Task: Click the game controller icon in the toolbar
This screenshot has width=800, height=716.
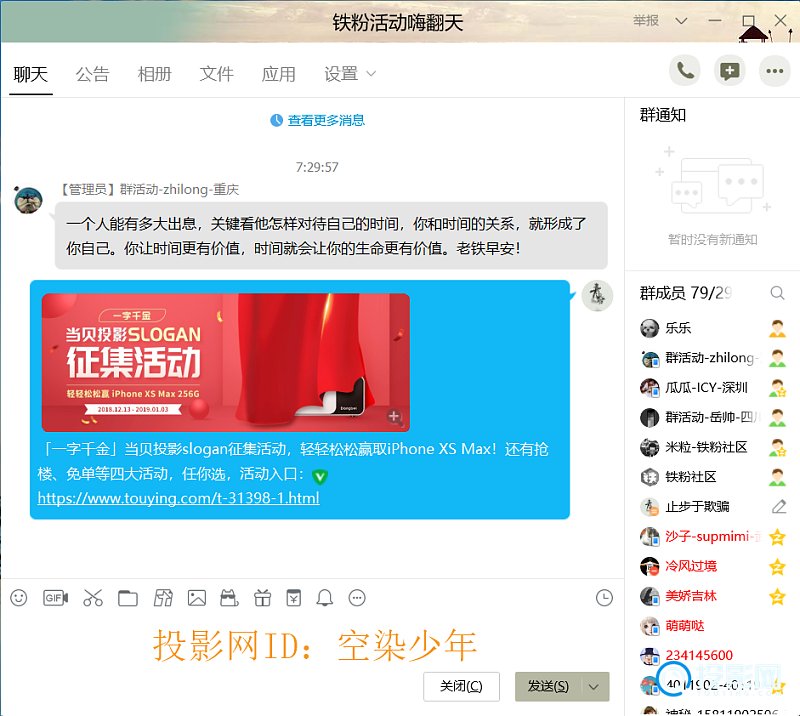Action: (229, 598)
